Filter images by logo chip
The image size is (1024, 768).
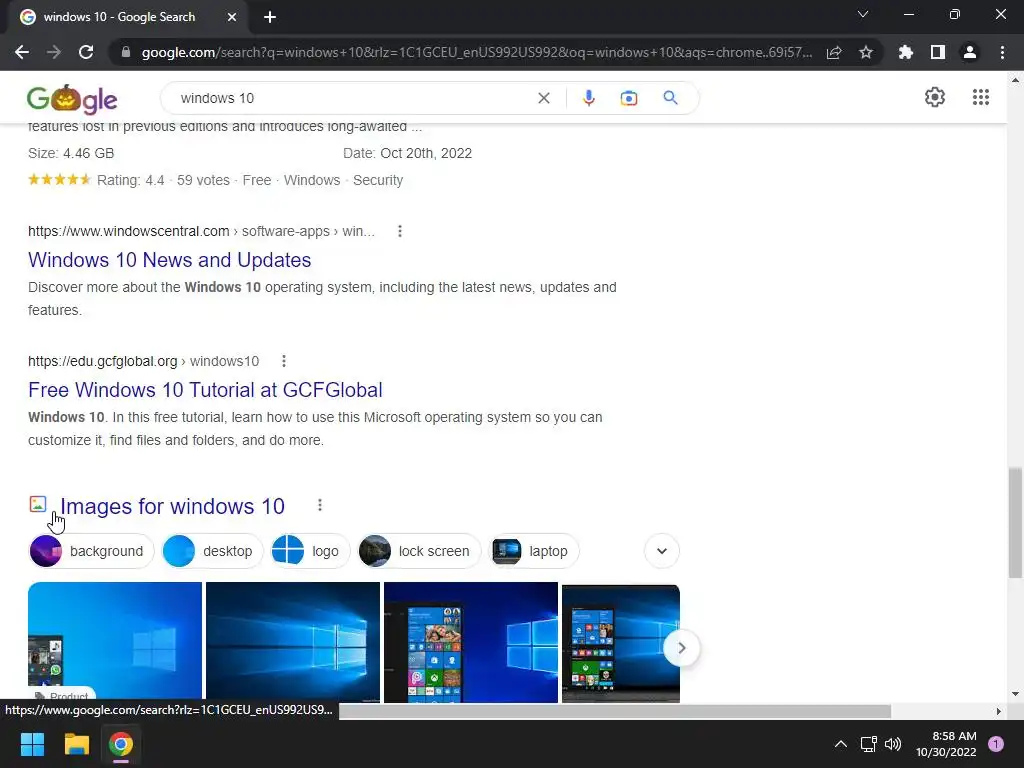(310, 551)
